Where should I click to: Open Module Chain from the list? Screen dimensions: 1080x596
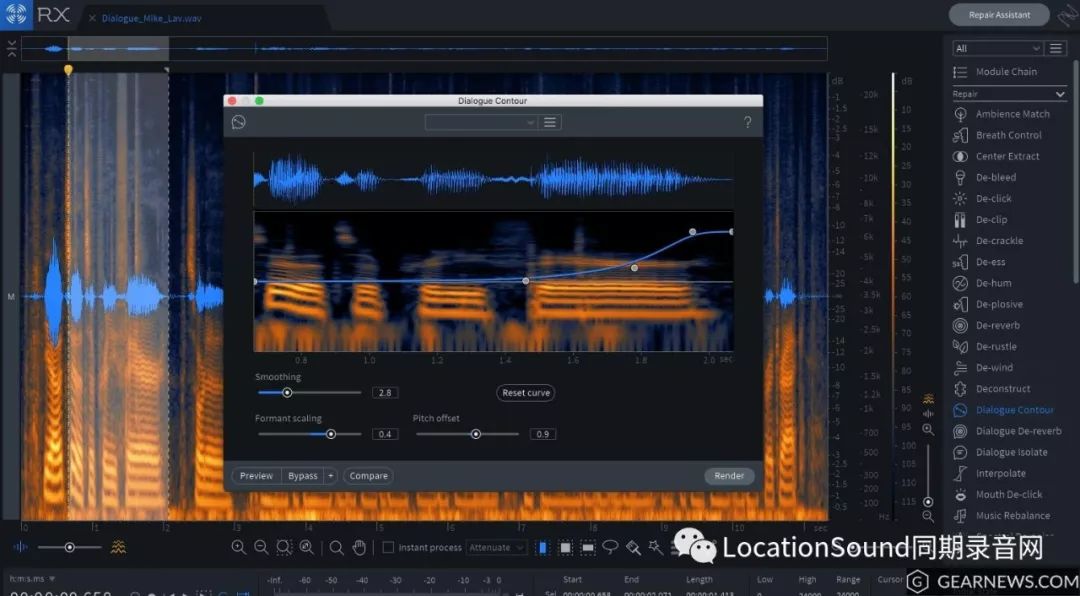click(x=1005, y=72)
